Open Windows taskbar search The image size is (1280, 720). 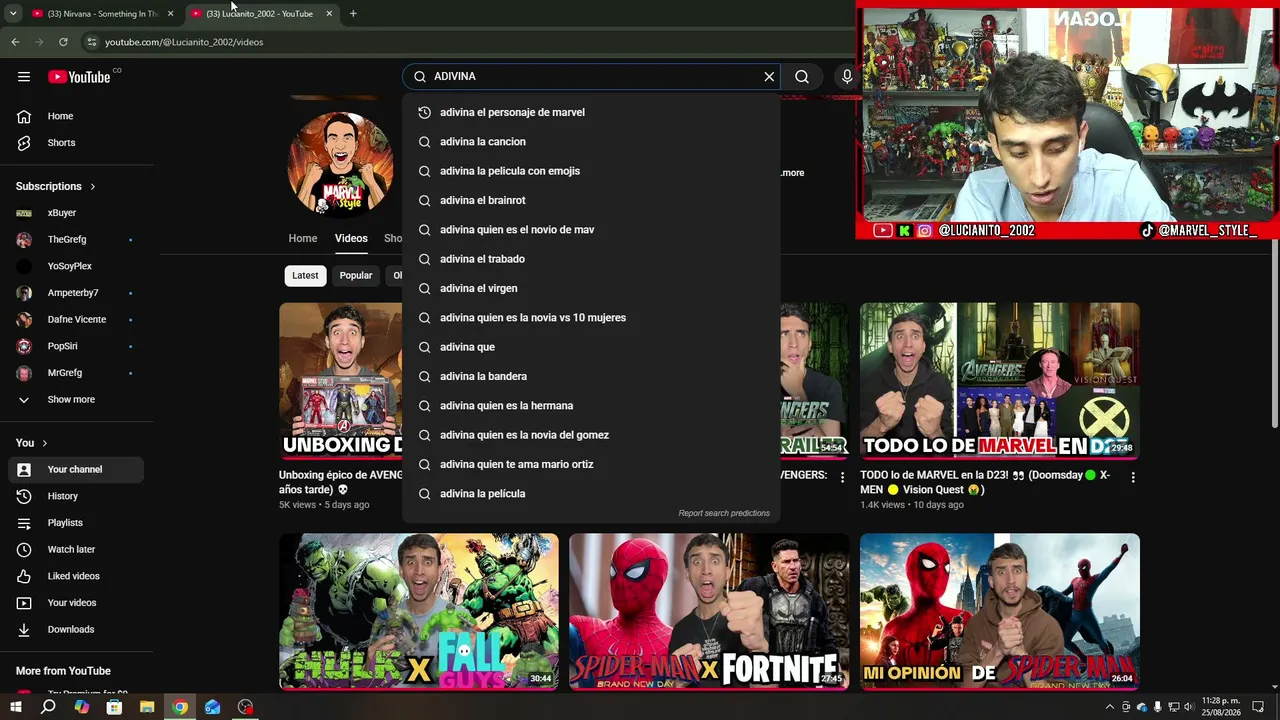tap(48, 707)
